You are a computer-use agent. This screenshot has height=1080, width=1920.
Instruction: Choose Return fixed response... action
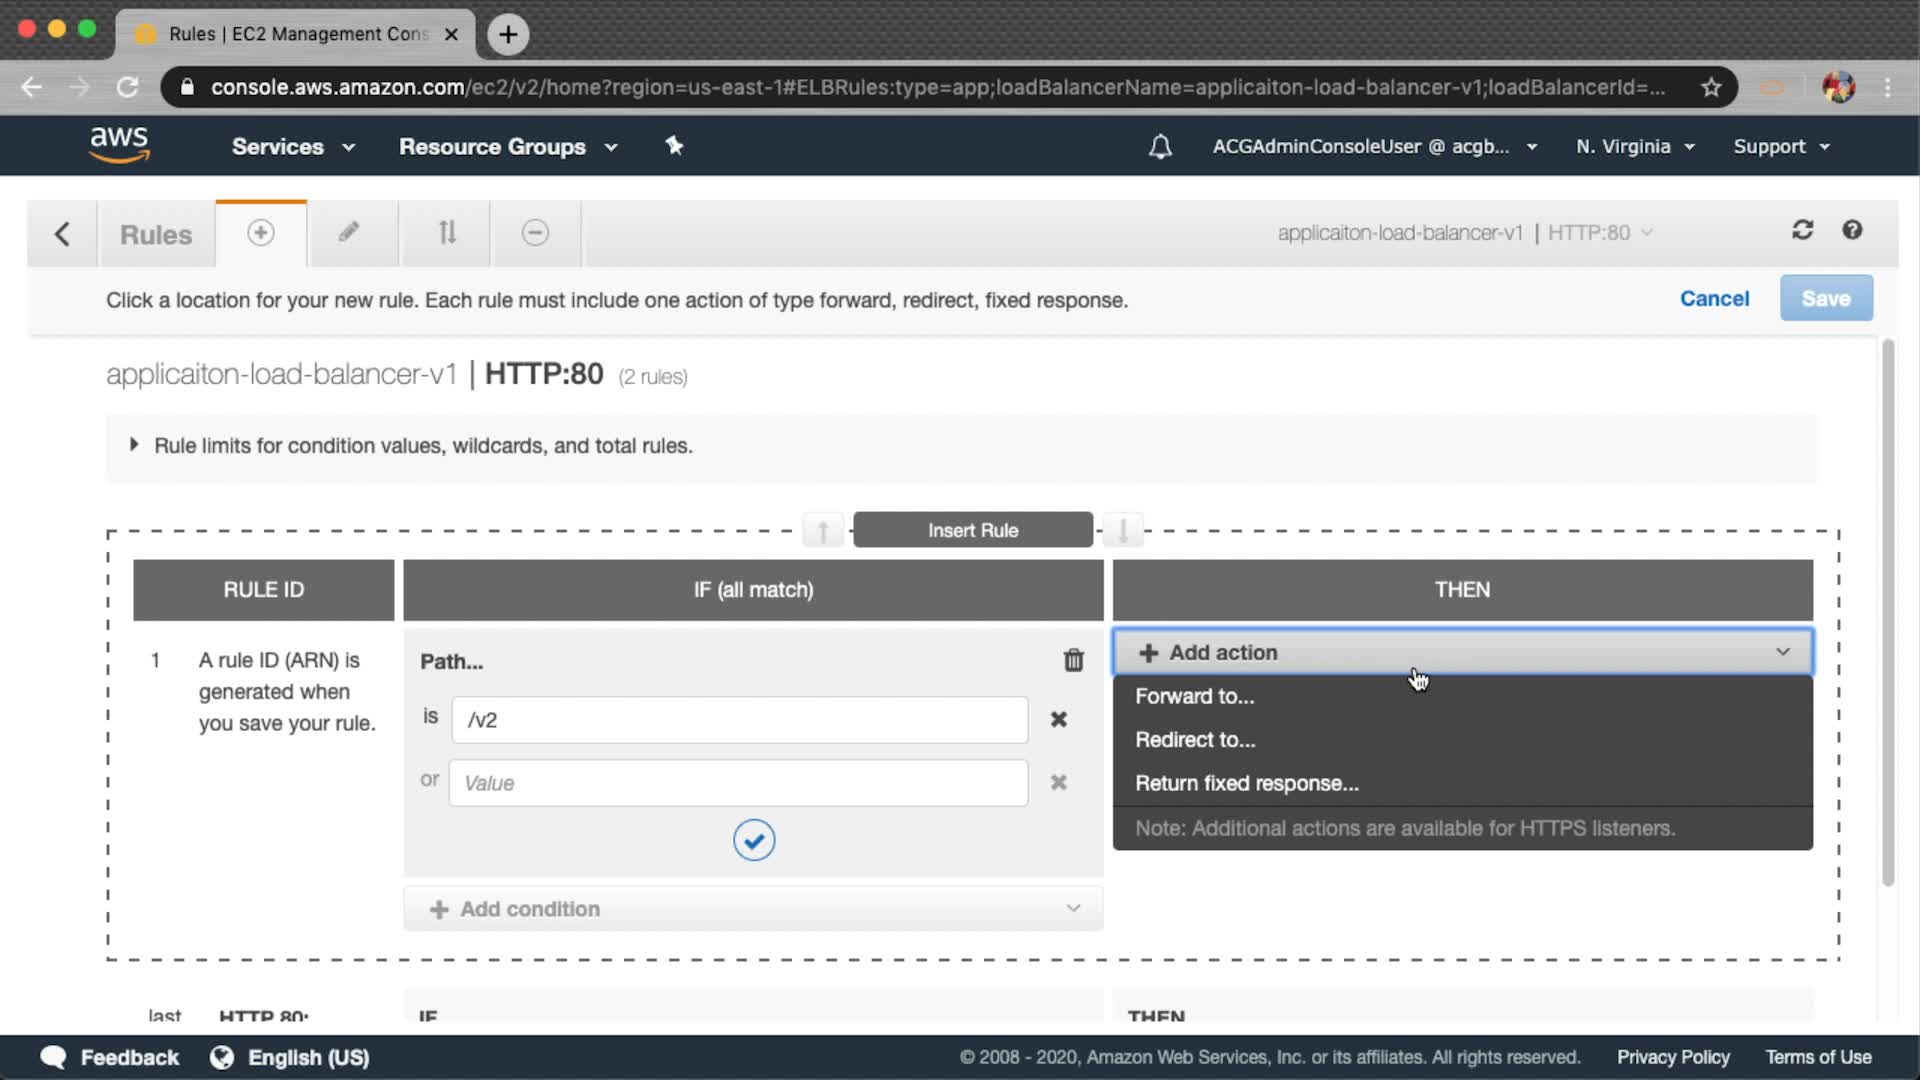(1246, 783)
